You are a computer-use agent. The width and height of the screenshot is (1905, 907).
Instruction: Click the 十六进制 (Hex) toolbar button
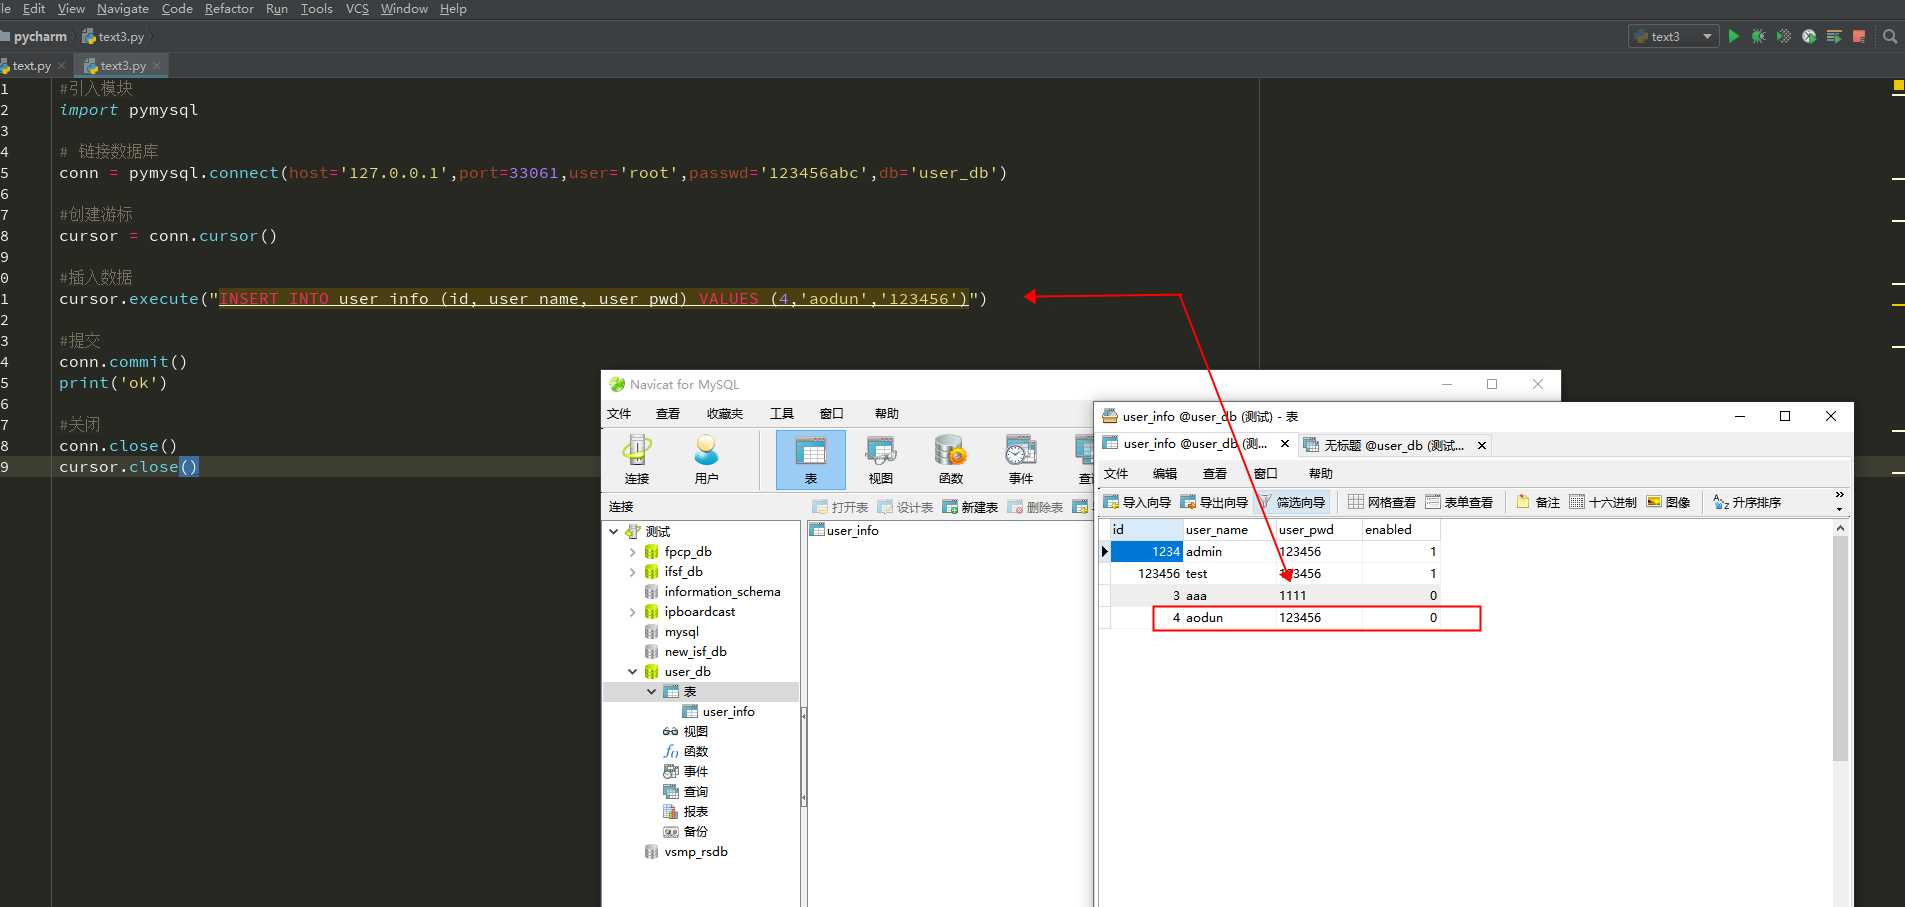(1603, 502)
